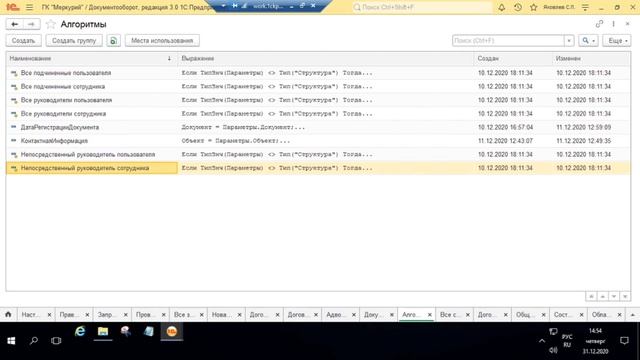Image resolution: width=640 pixels, height=360 pixels.
Task: Switch to 1C application on taskbar
Action: click(171, 331)
